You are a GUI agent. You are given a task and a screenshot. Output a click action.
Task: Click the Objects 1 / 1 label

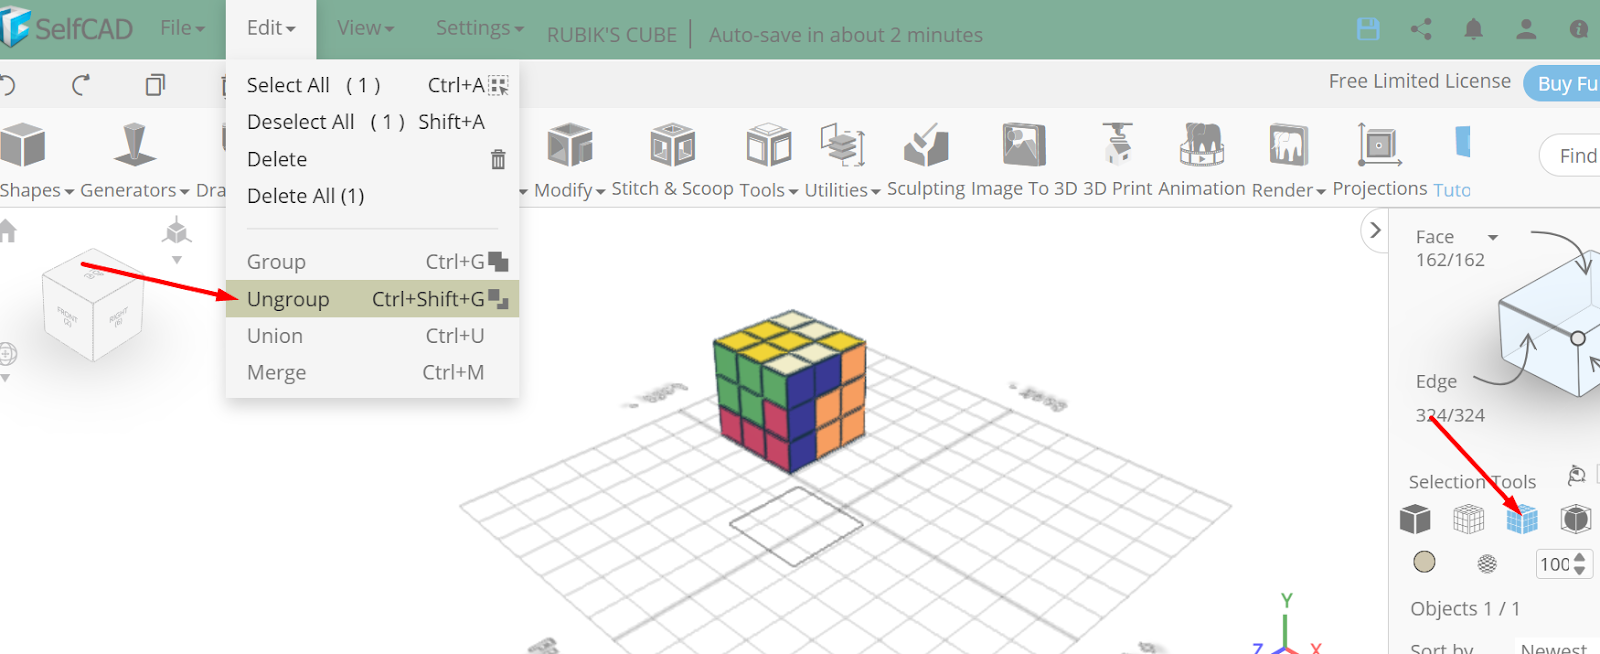coord(1465,608)
